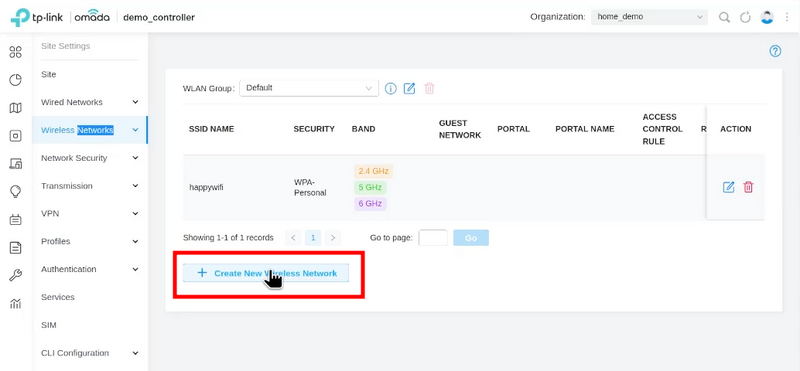Click Create New Wireless Network button
The height and width of the screenshot is (371, 800).
[x=266, y=273]
